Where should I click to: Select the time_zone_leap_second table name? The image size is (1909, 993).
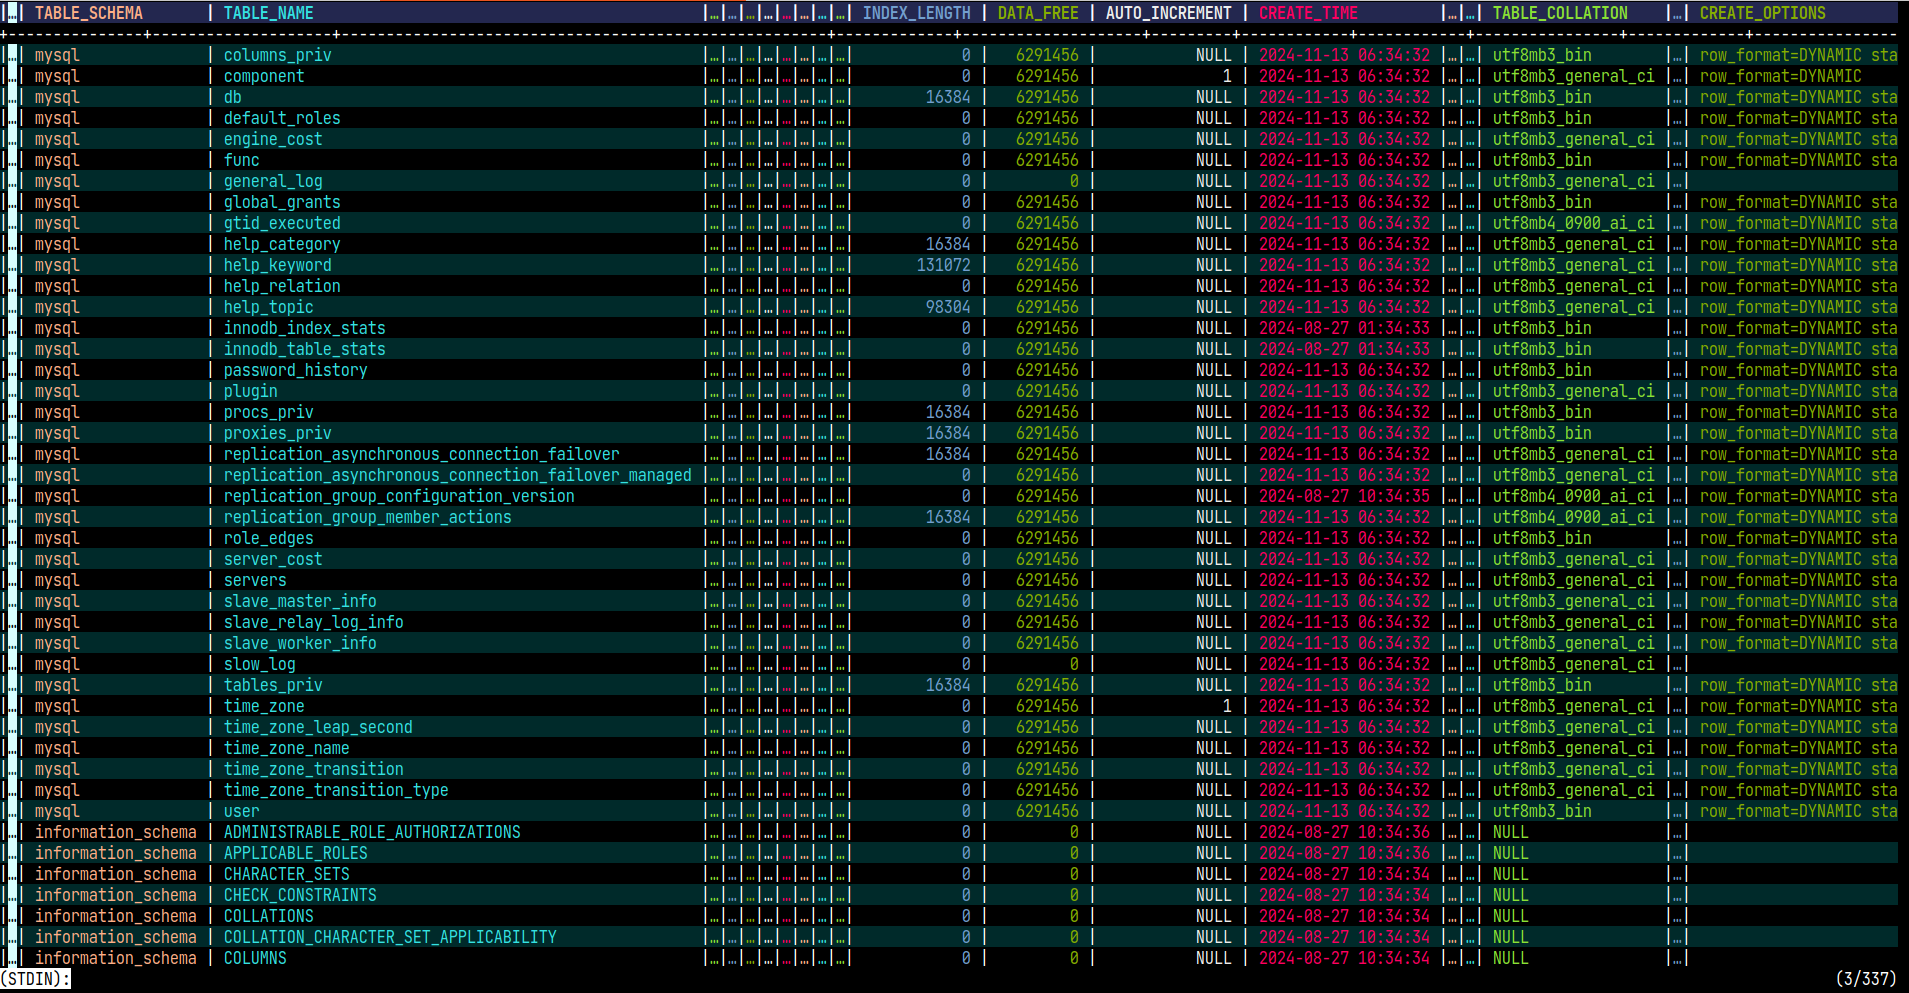(x=318, y=727)
